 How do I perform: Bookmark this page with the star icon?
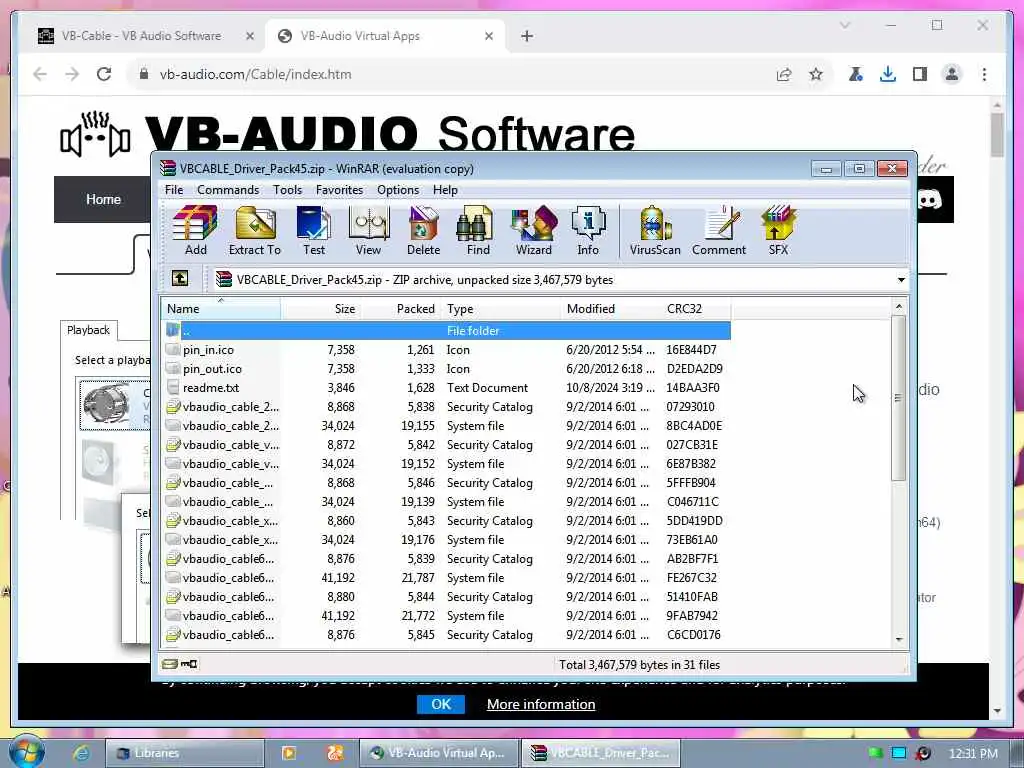(x=816, y=74)
